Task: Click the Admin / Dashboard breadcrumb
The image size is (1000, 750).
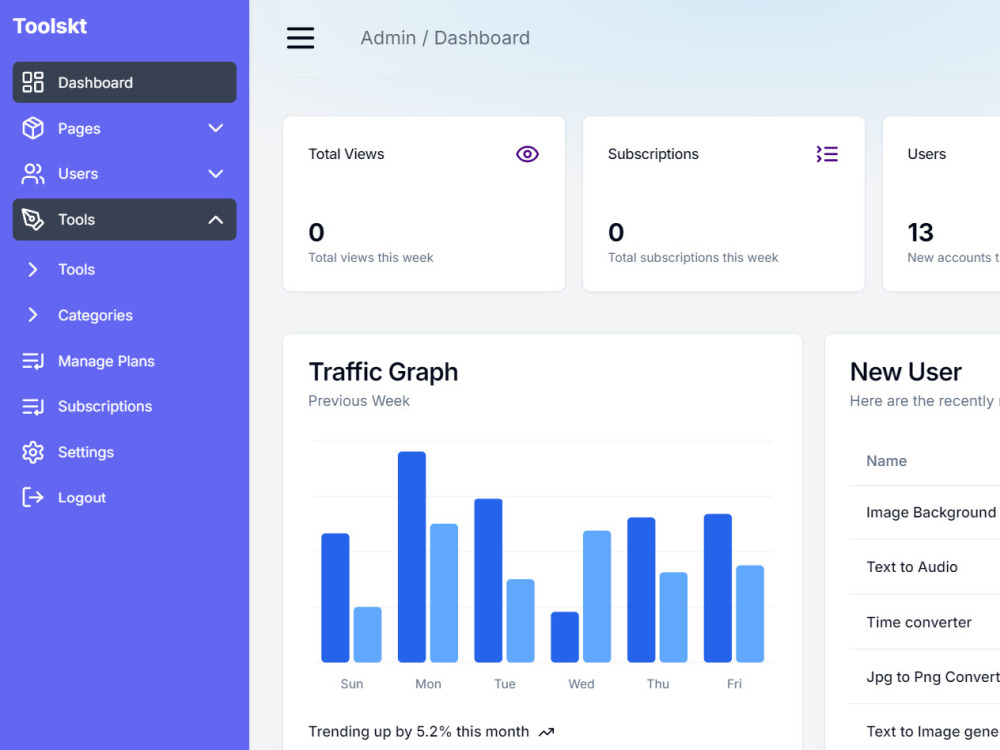Action: click(445, 38)
